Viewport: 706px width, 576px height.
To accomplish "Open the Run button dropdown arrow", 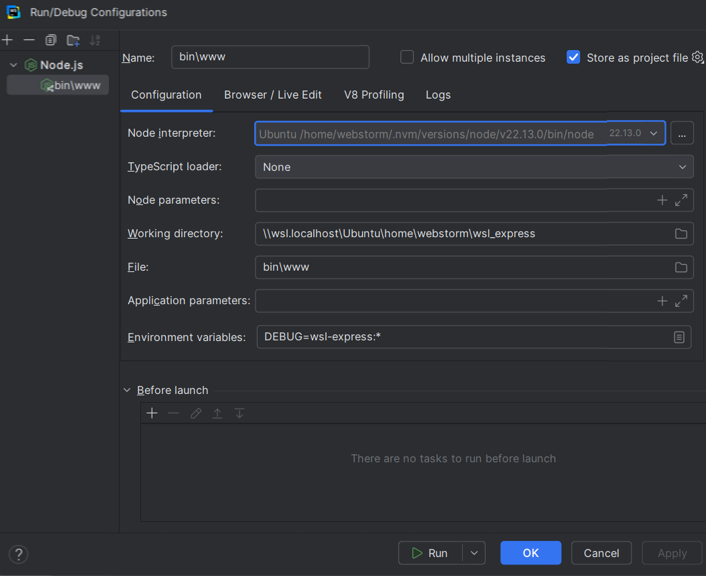I will coord(474,553).
